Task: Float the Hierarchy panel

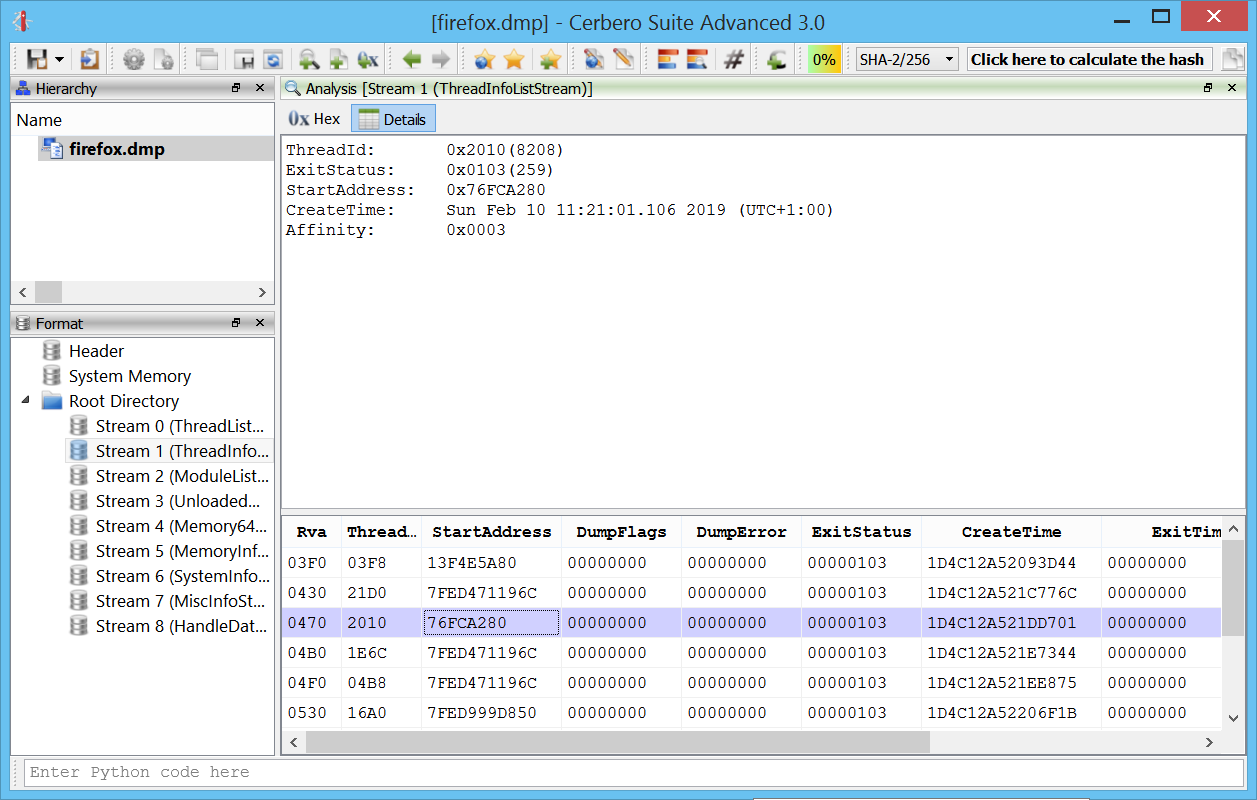Action: pyautogui.click(x=236, y=88)
